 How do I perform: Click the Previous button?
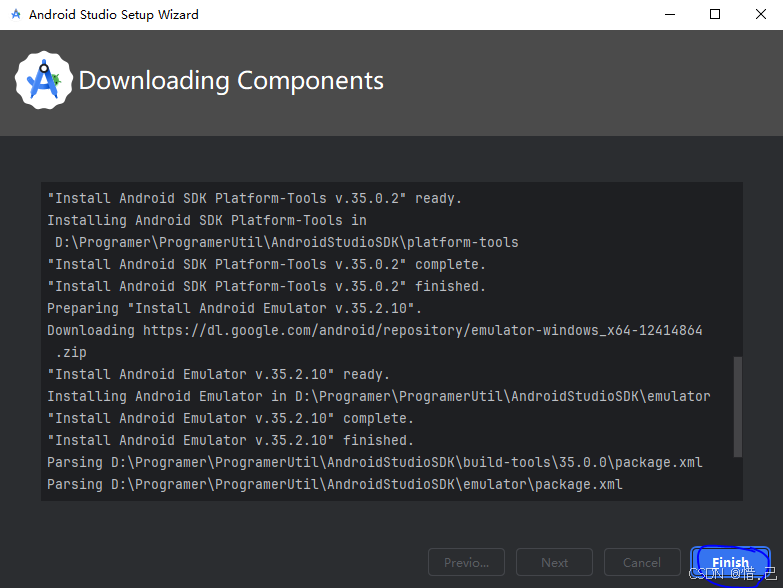pos(466,562)
